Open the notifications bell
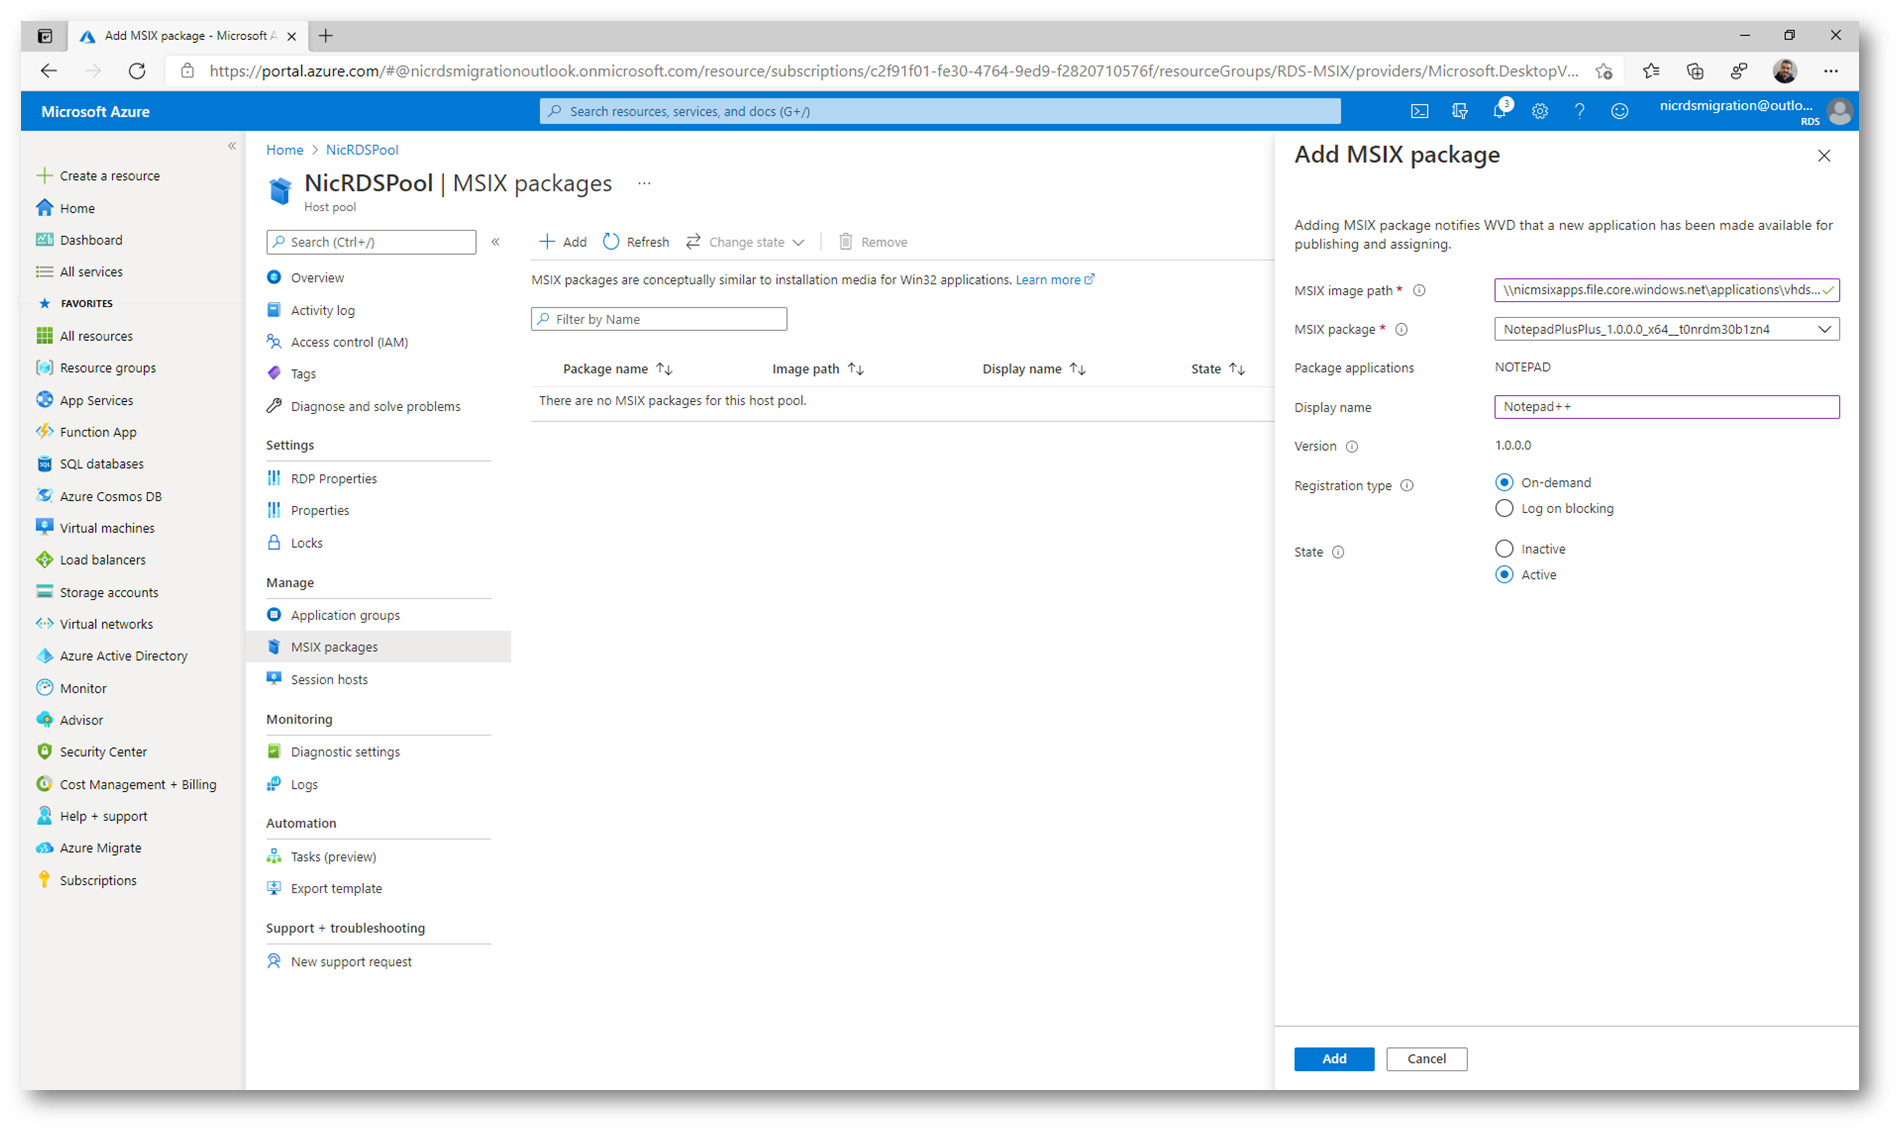The image size is (1901, 1132). (1499, 111)
